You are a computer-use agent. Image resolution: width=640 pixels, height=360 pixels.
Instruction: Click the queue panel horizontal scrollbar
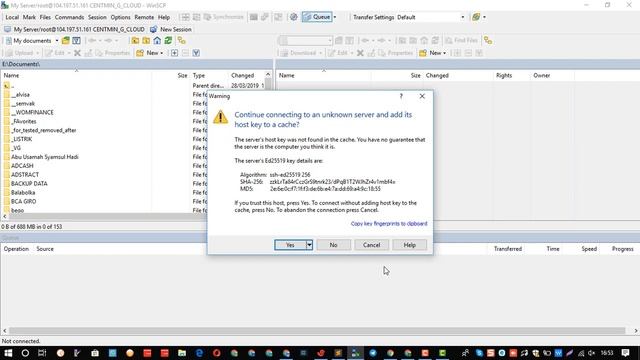pos(317,331)
